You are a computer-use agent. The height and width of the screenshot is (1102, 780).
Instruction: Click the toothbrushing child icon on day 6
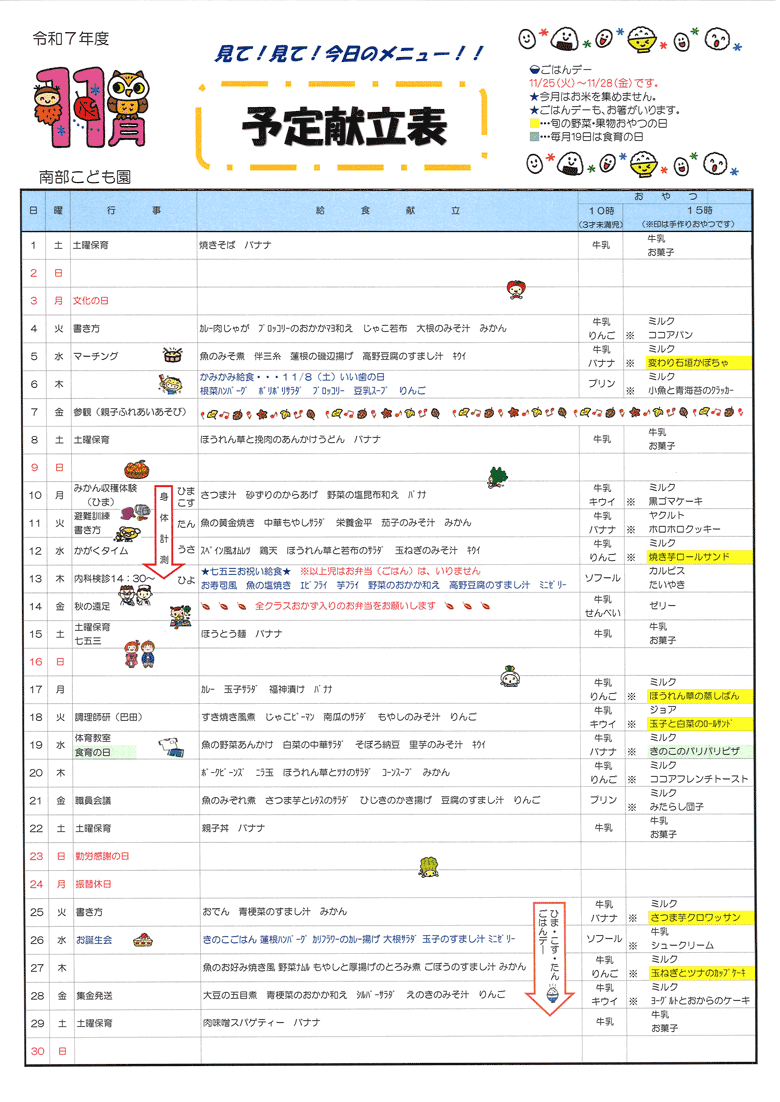pyautogui.click(x=170, y=384)
